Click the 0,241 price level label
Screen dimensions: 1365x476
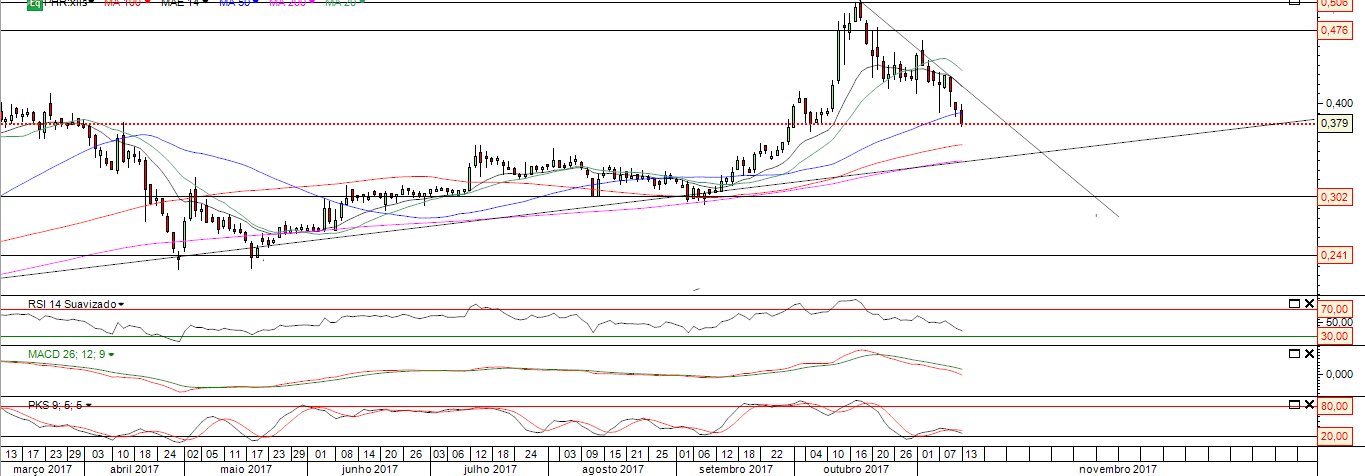click(1335, 256)
